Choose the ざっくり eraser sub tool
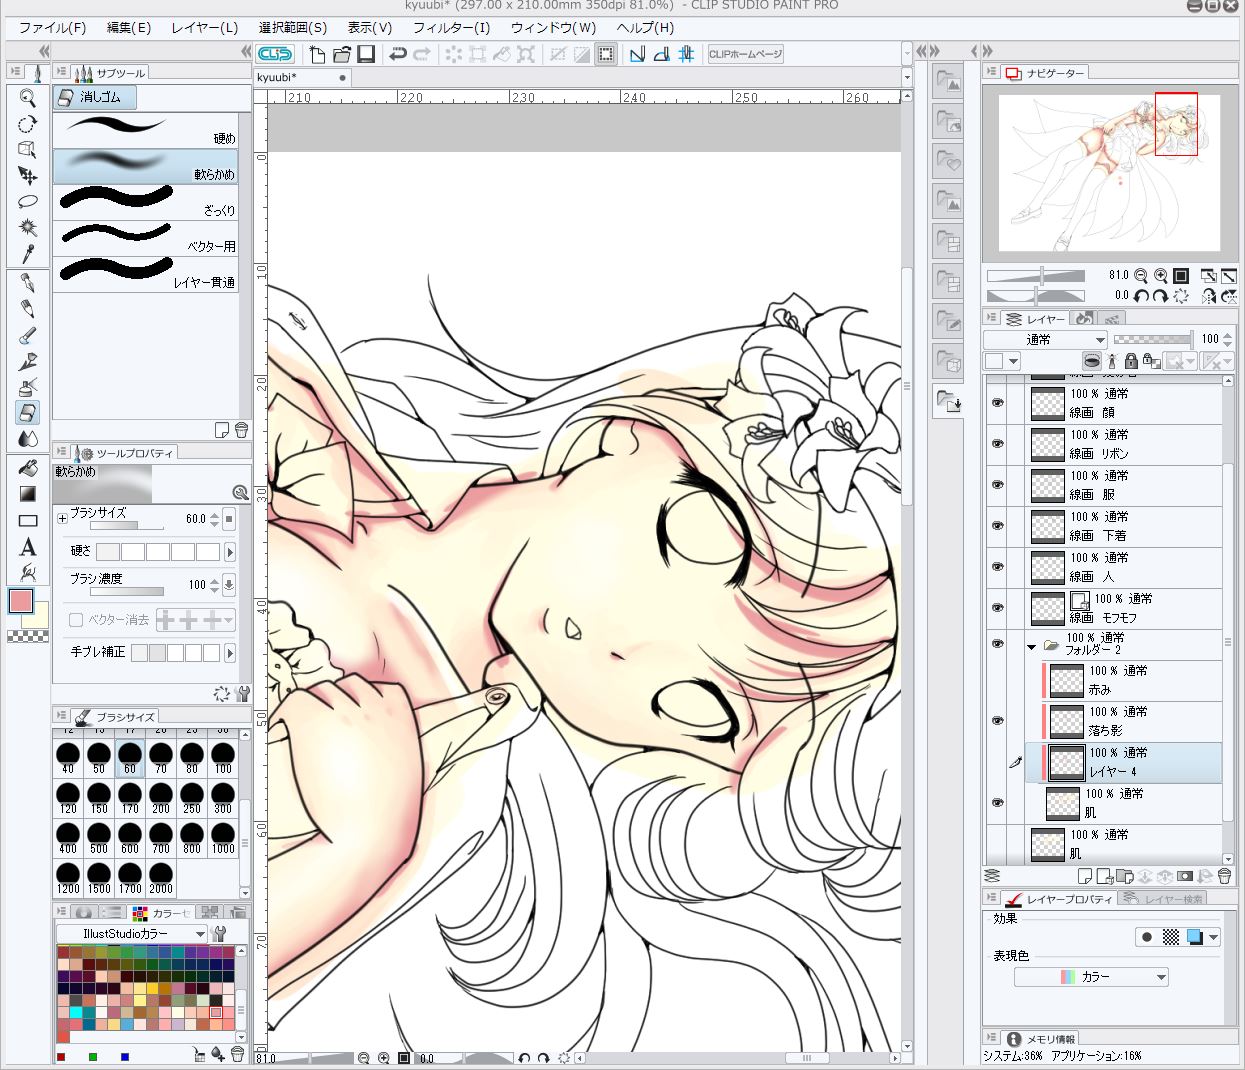This screenshot has width=1245, height=1070. pyautogui.click(x=146, y=202)
